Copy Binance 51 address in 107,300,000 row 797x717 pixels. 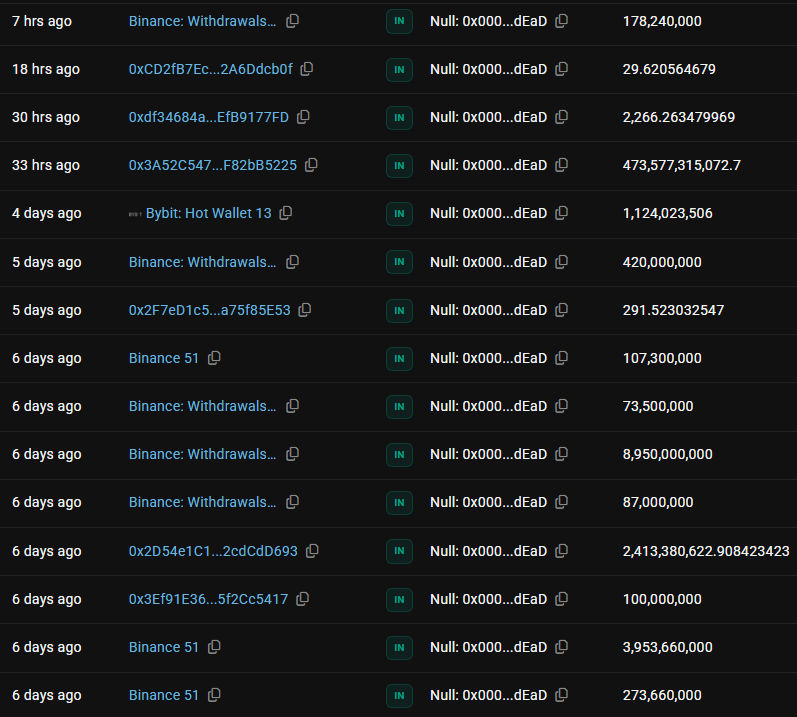(214, 358)
